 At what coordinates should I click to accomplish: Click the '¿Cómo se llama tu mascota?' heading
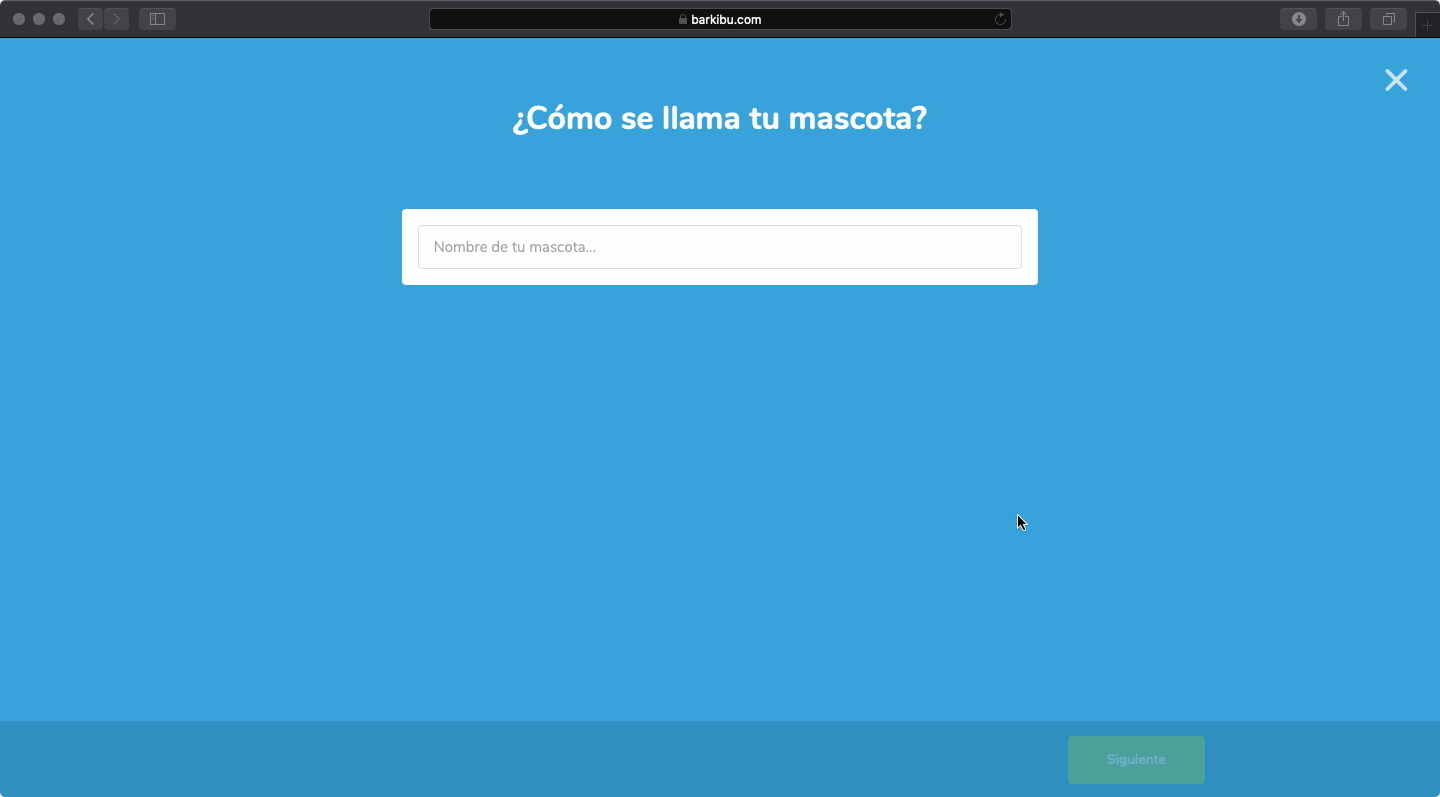coord(719,119)
